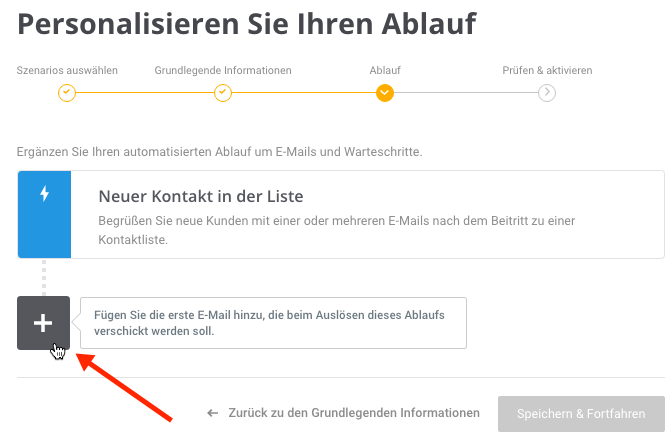Open the Szenarios auswählen step label
The height and width of the screenshot is (446, 670).
pos(67,70)
